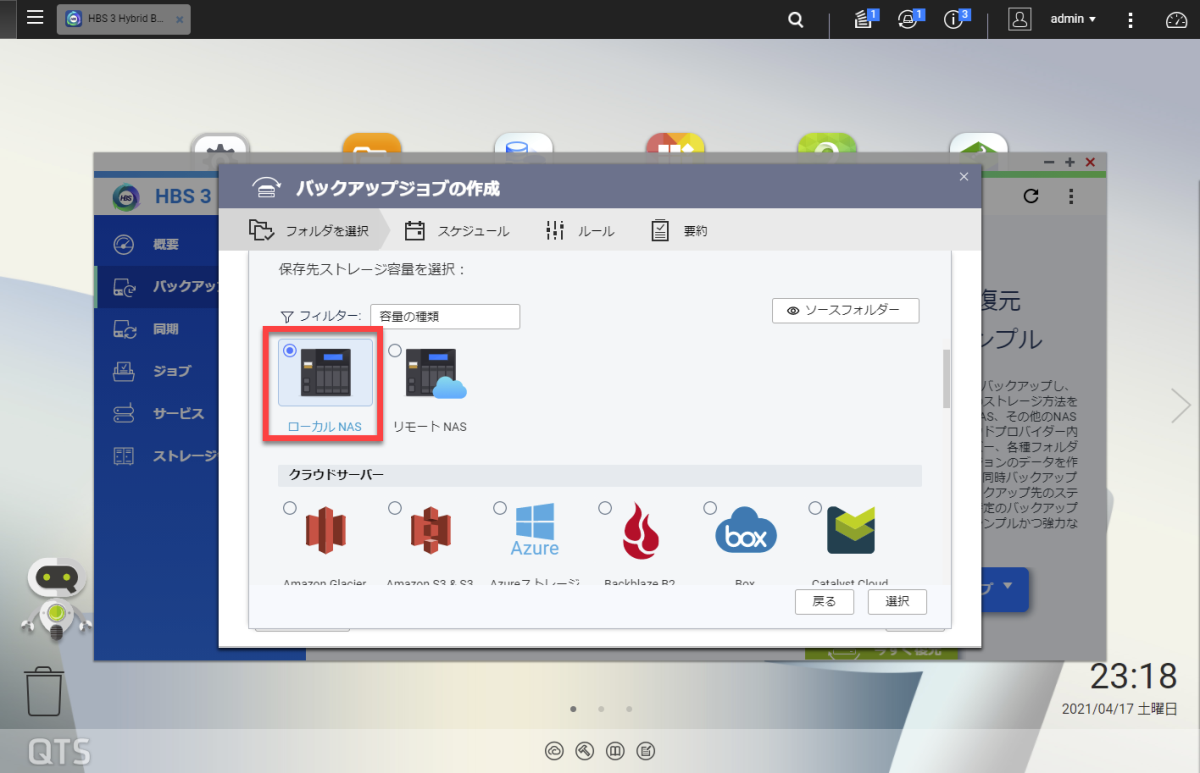Click the 選択 select button
This screenshot has height=773, width=1200.
pyautogui.click(x=898, y=601)
